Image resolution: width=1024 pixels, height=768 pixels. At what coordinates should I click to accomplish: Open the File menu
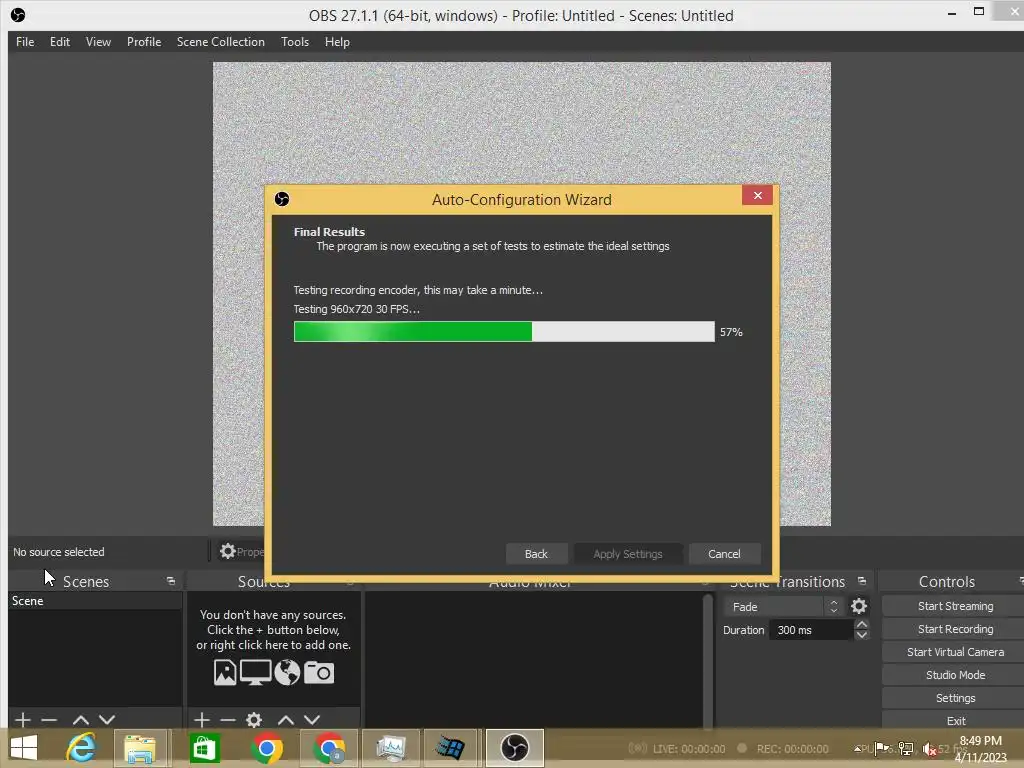(25, 42)
